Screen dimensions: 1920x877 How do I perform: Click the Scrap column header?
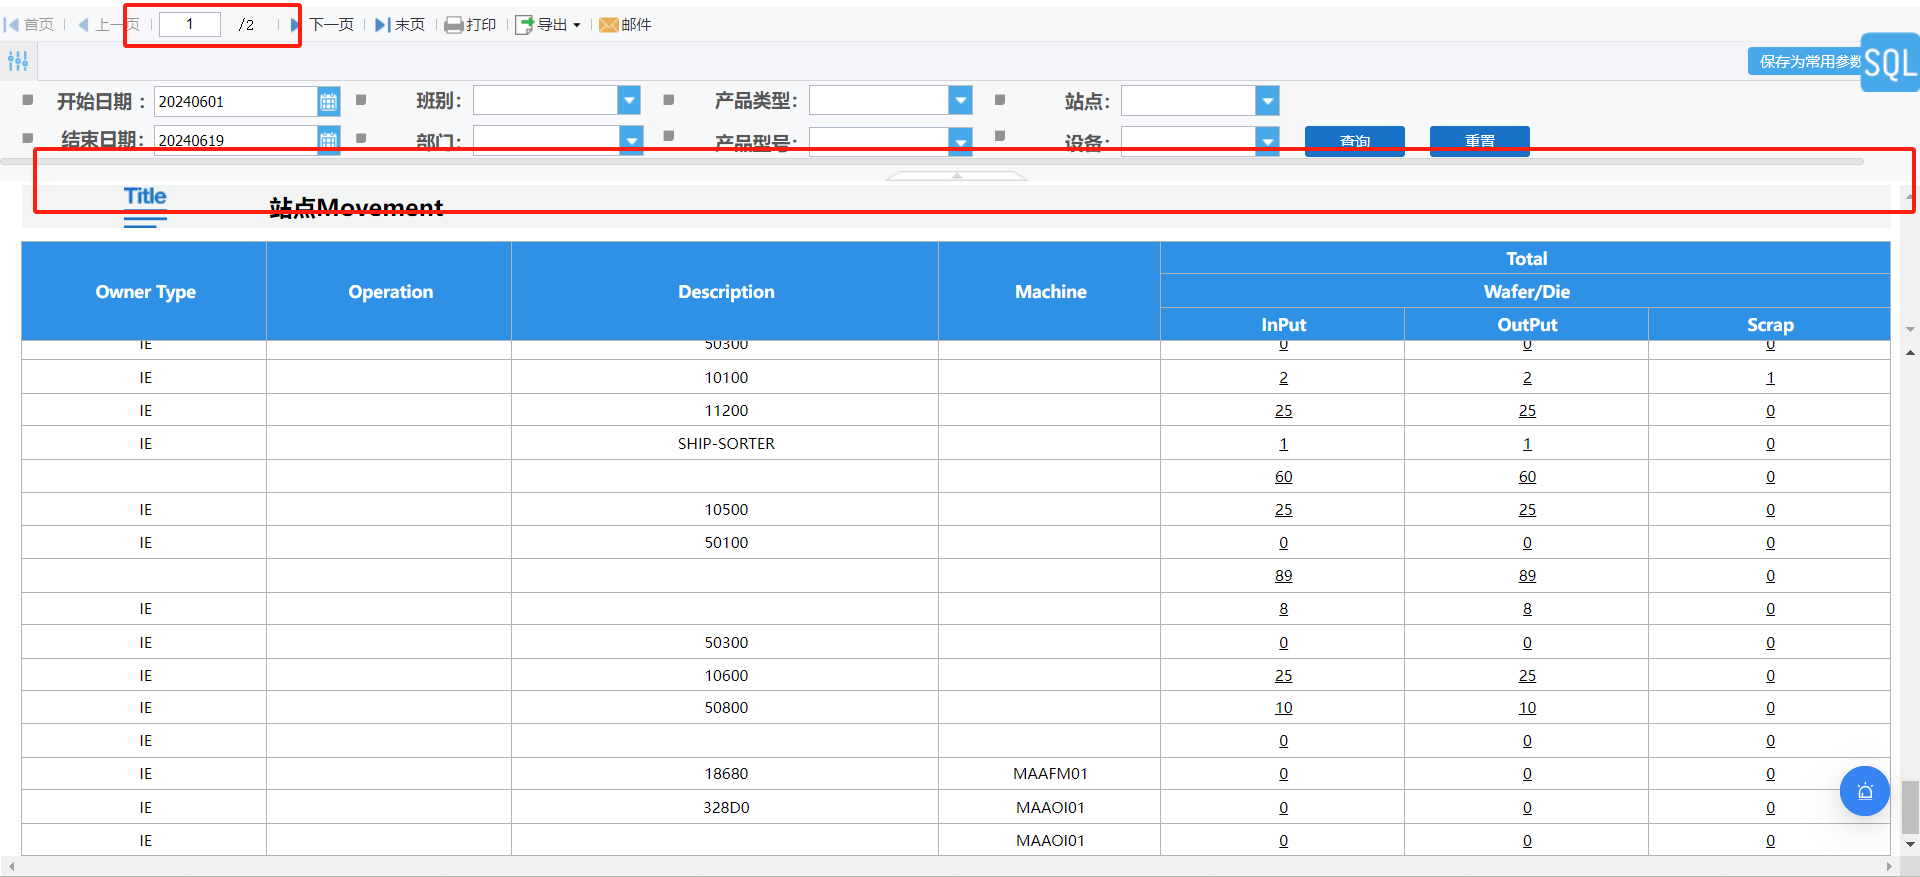tap(1770, 324)
